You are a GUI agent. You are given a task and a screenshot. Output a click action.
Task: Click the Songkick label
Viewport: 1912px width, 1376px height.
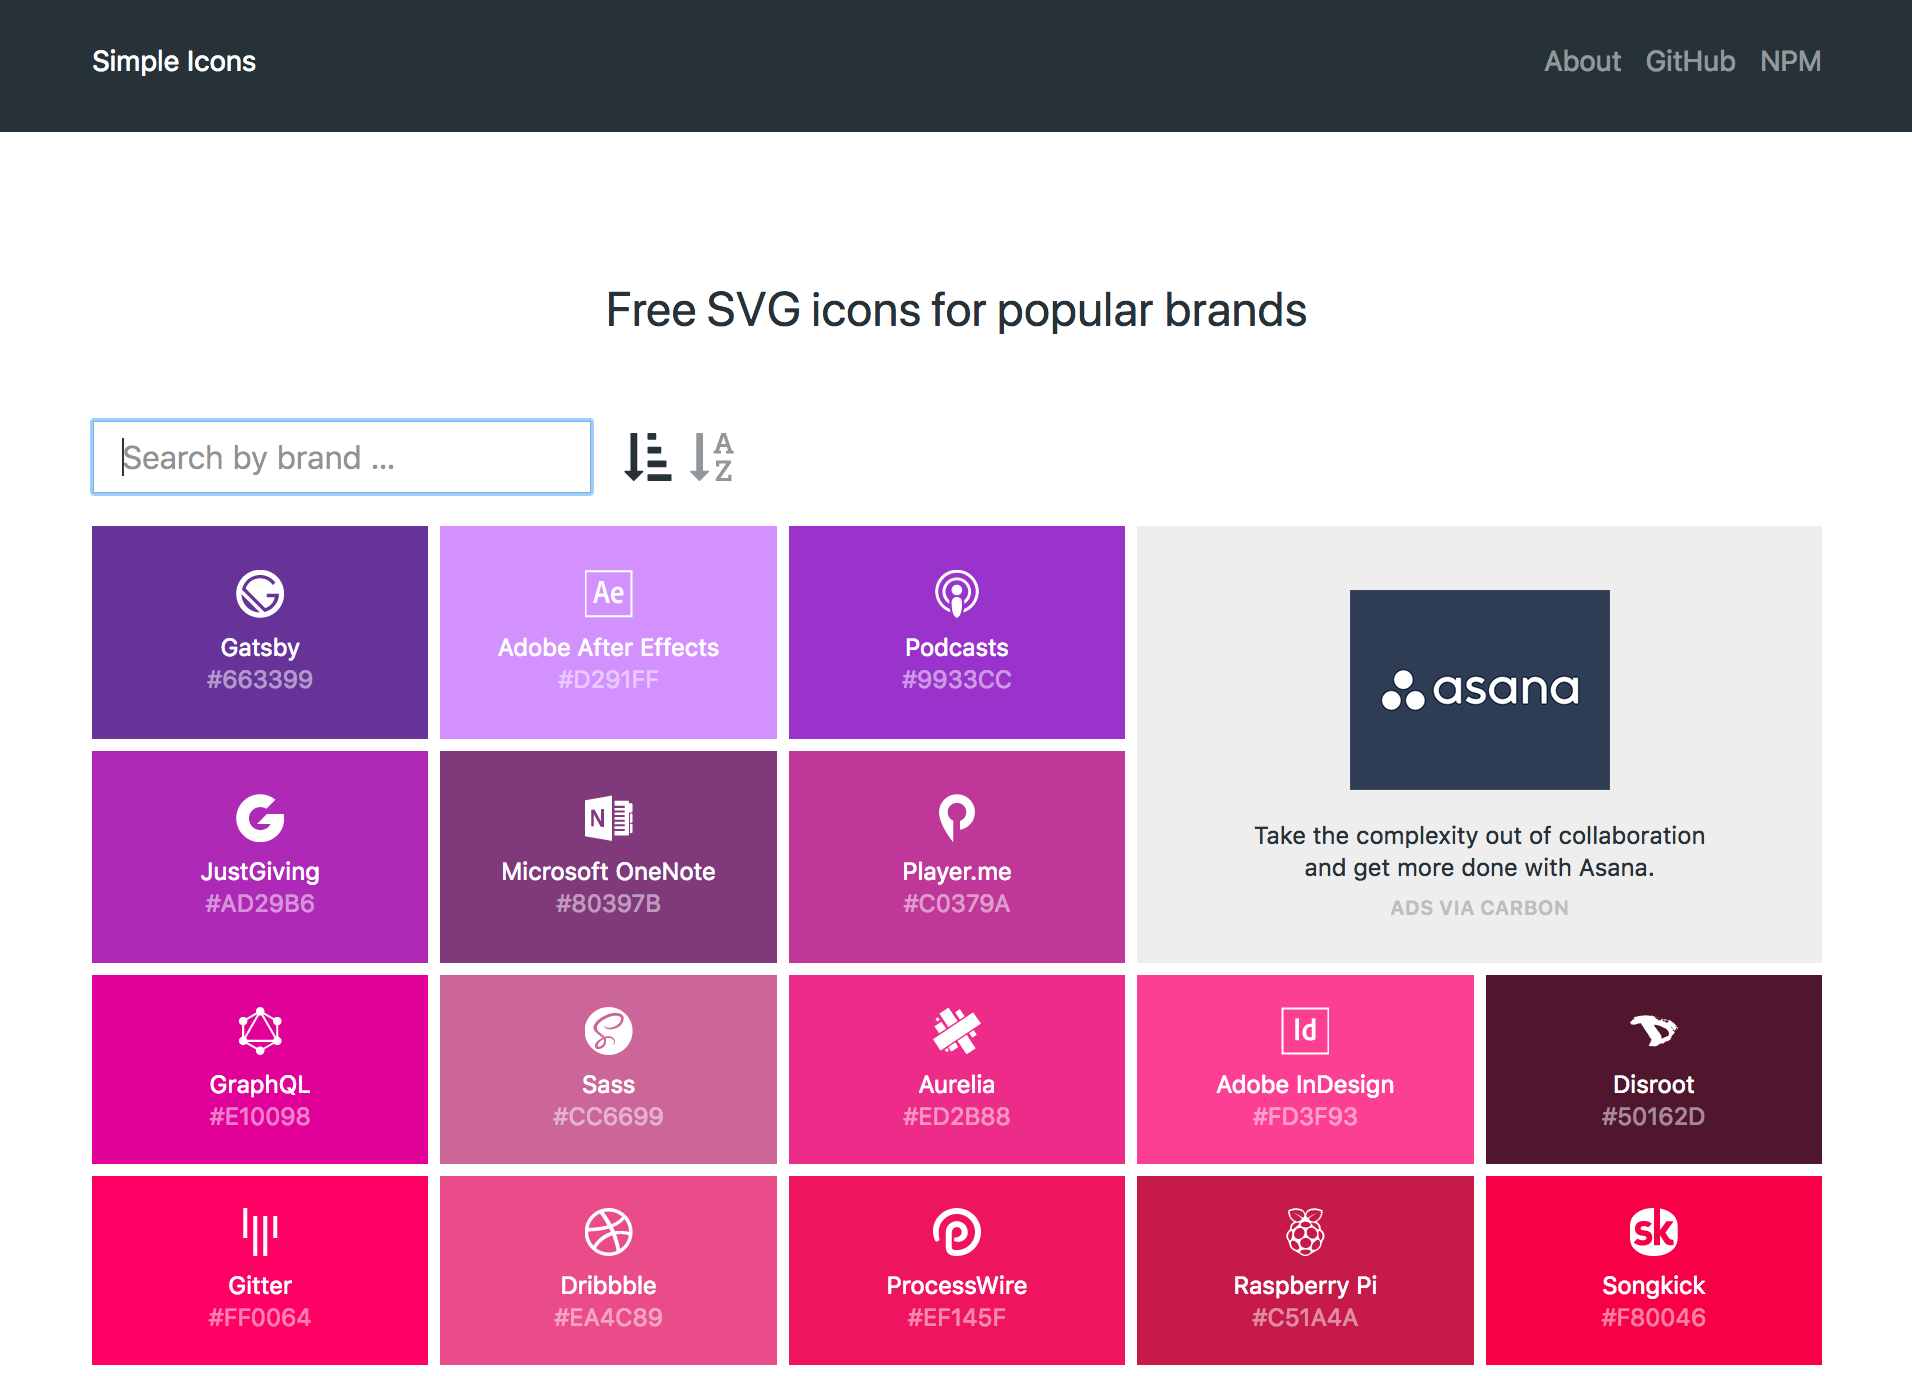1653,1286
